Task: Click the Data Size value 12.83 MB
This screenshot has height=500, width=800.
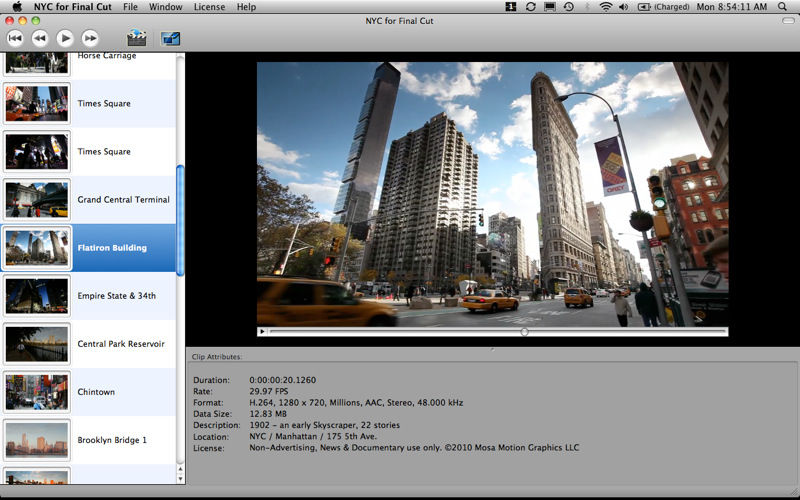Action: pyautogui.click(x=268, y=414)
